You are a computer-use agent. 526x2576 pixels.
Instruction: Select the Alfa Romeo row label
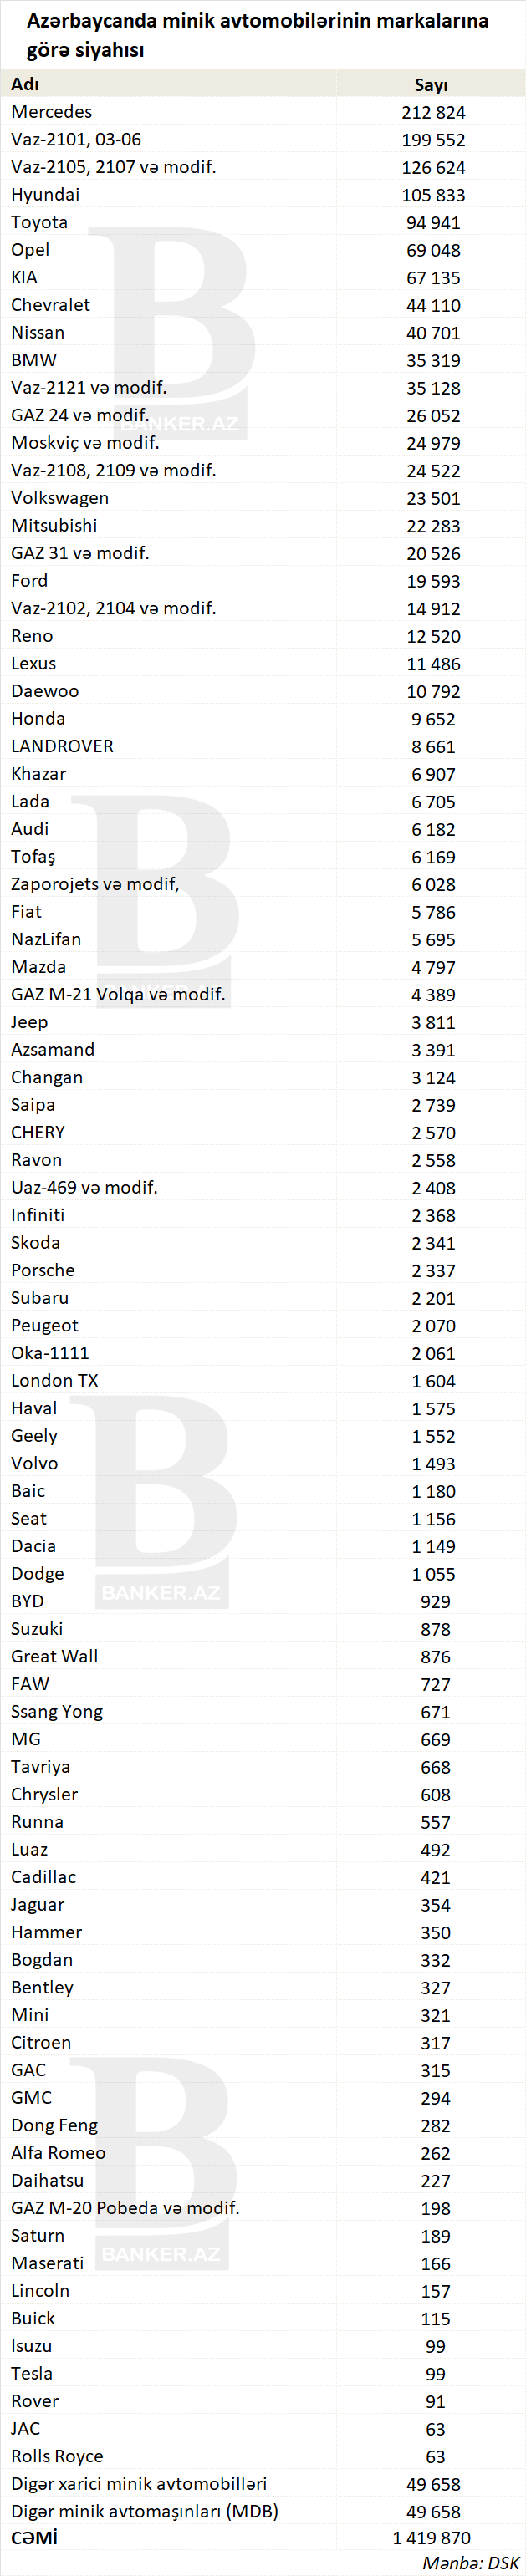(58, 2152)
